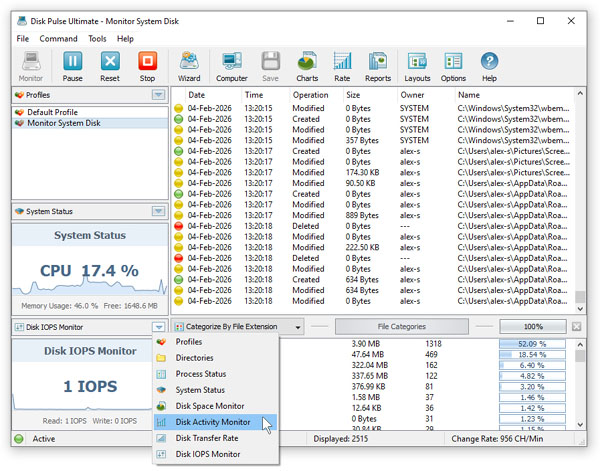Choose Process Status in the popup menu
600x471 pixels.
point(216,374)
